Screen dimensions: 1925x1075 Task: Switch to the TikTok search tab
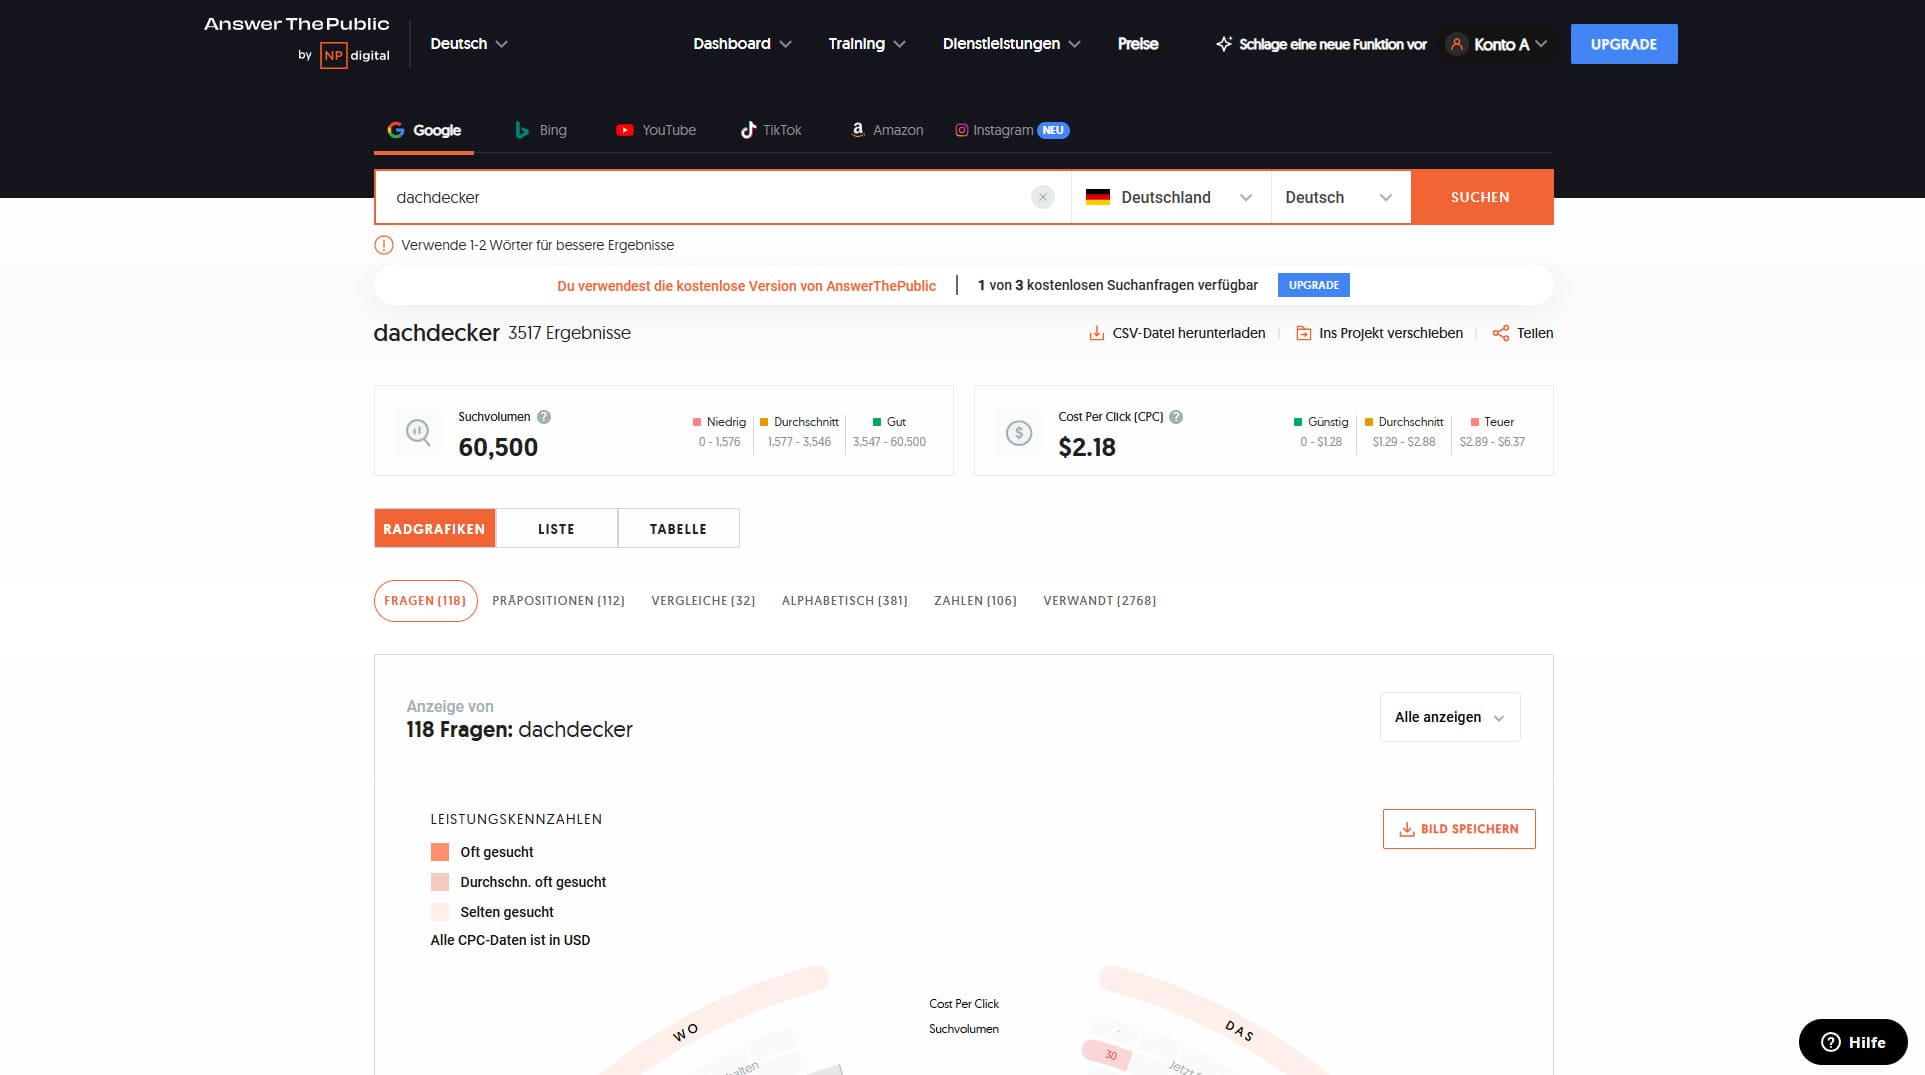[770, 130]
